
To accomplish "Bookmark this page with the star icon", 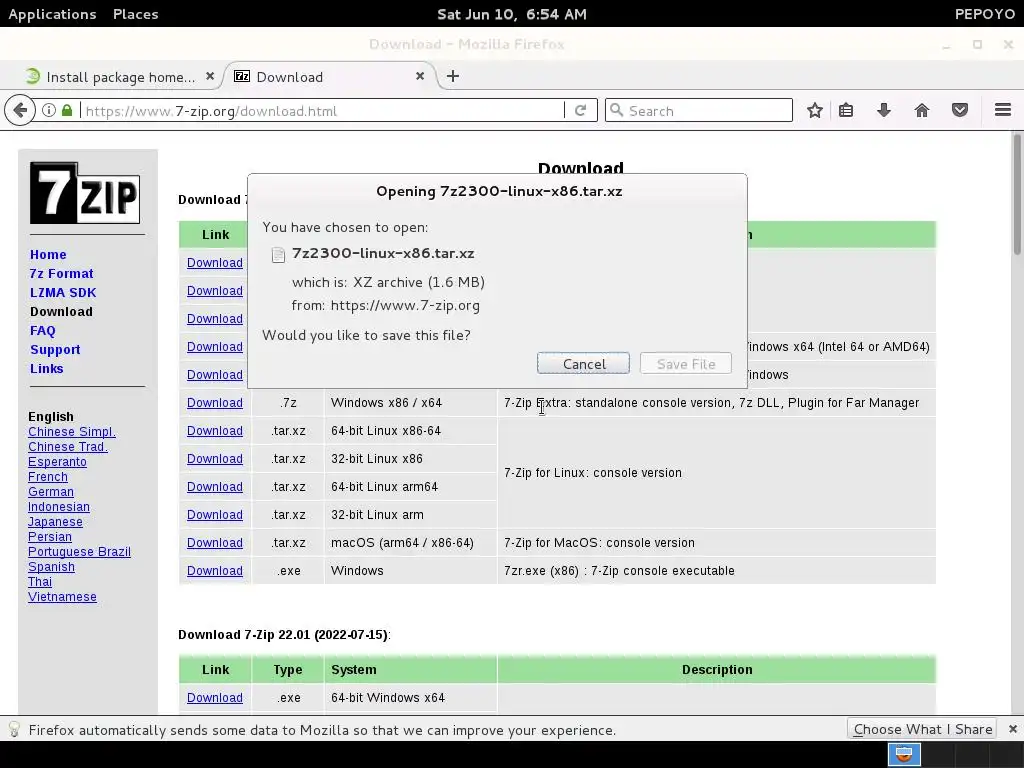I will point(814,110).
